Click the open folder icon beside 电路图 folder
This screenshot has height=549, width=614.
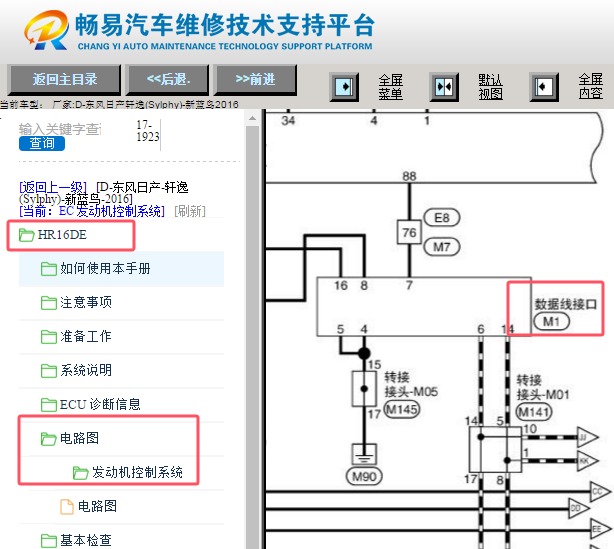(49, 439)
